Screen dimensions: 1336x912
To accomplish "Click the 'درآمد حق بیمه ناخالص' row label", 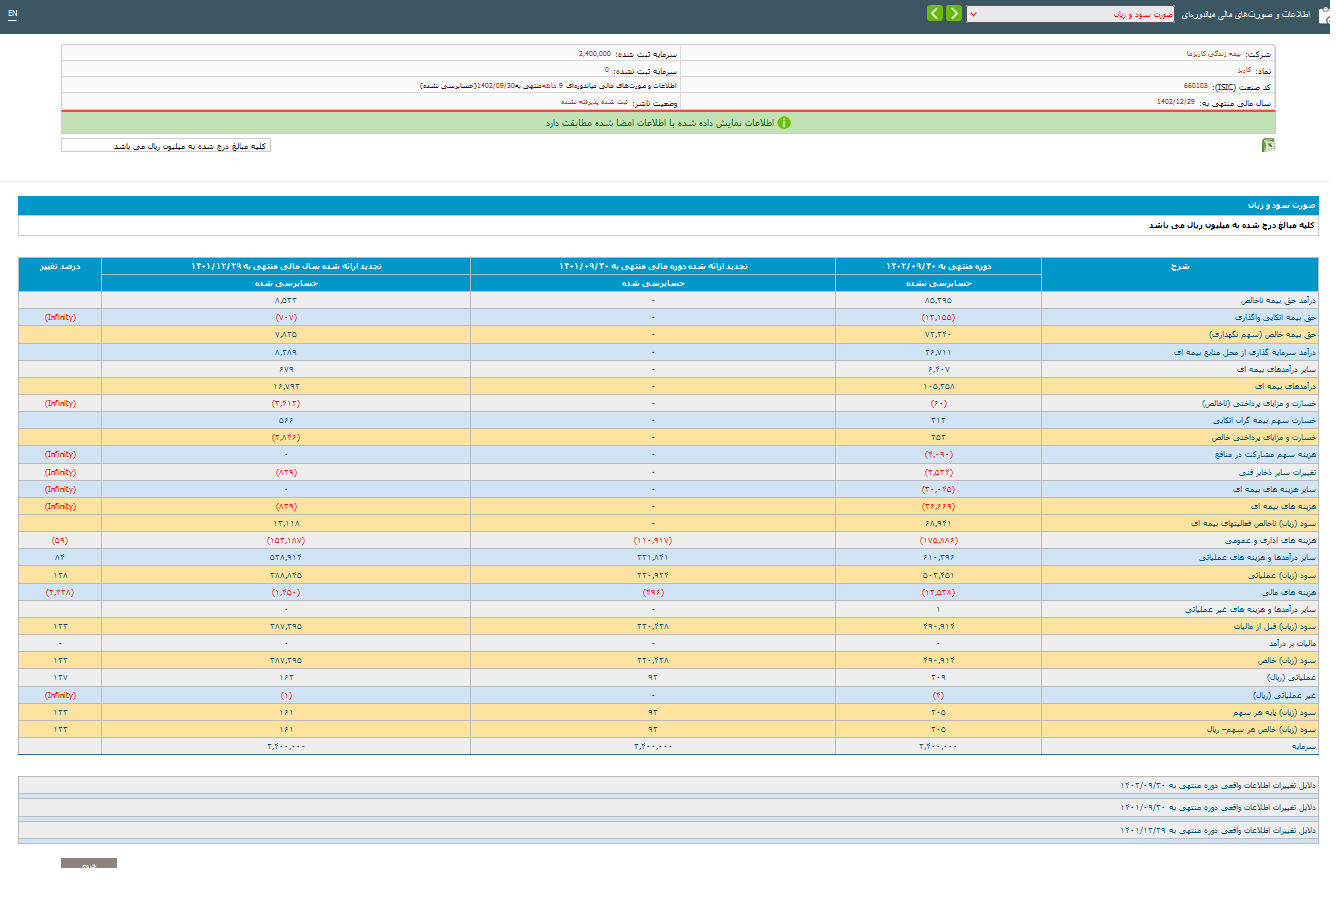I will [x=1278, y=300].
